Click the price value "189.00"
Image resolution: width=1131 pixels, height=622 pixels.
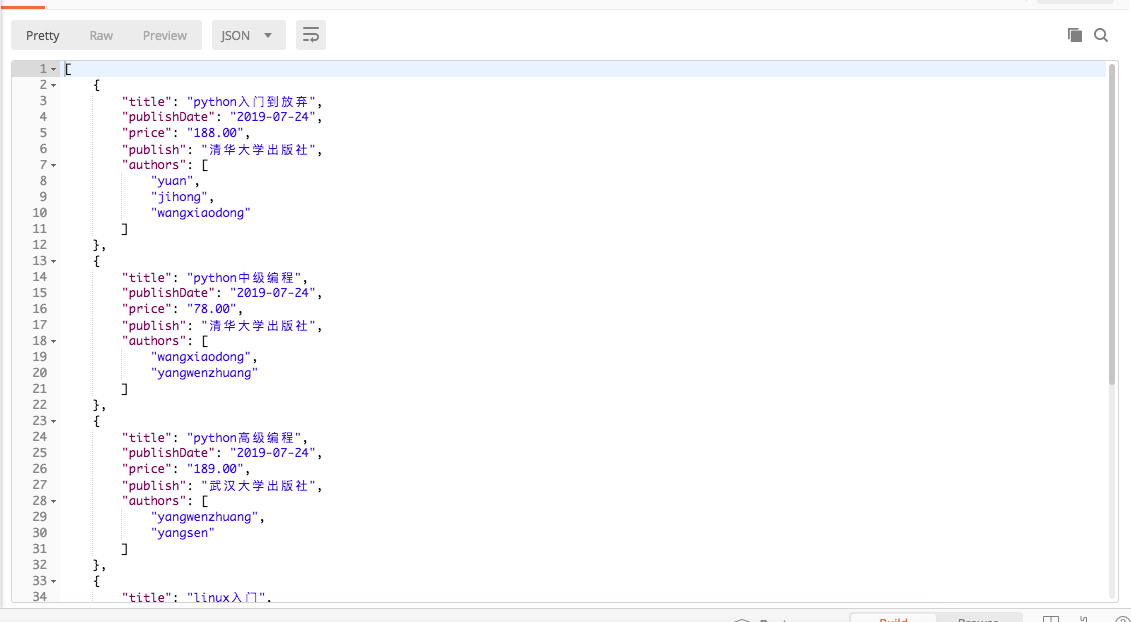pyautogui.click(x=215, y=469)
